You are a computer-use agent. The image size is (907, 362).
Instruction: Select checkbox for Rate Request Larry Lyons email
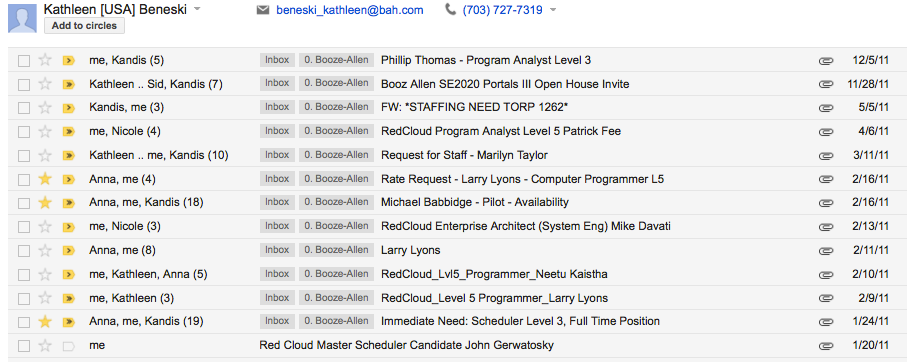(24, 179)
